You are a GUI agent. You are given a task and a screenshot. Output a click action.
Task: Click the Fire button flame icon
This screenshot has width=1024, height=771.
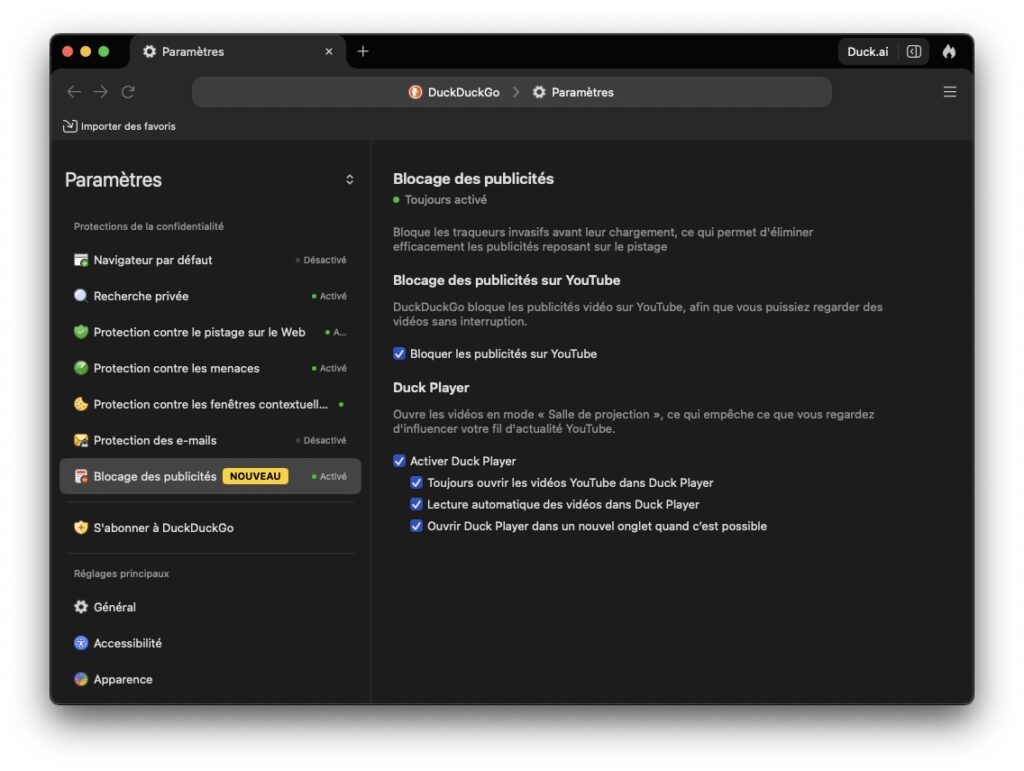pyautogui.click(x=949, y=52)
